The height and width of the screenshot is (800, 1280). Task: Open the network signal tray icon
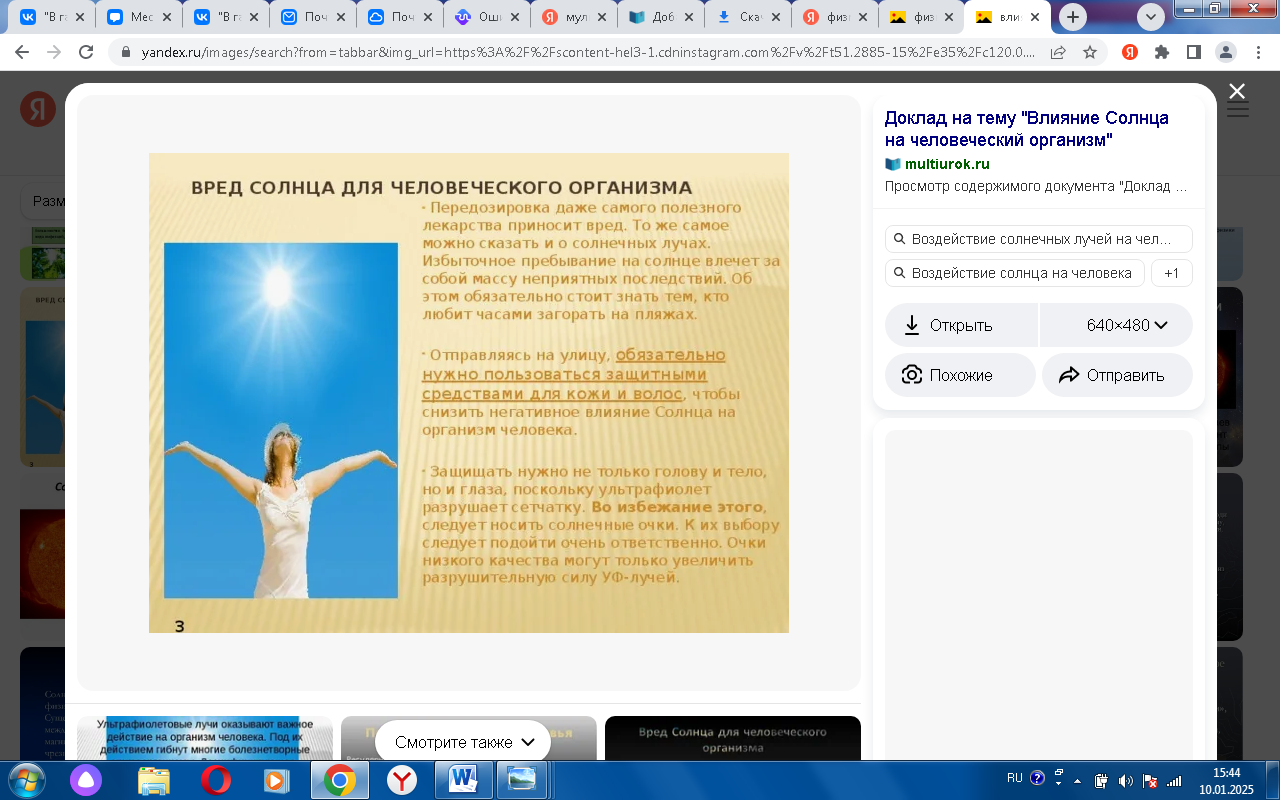[1174, 781]
